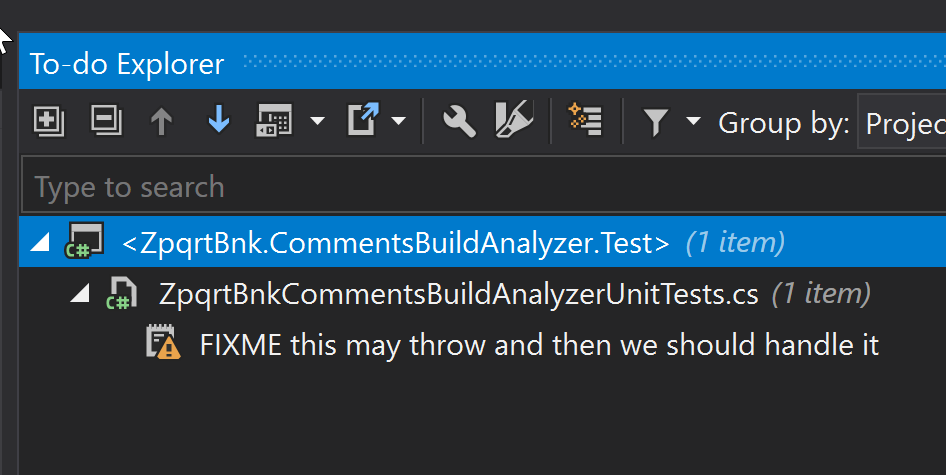Select the ZpqrtBnk.CommentsBuildAnalyzer.Test project row
Viewport: 946px width, 475px height.
[x=483, y=242]
